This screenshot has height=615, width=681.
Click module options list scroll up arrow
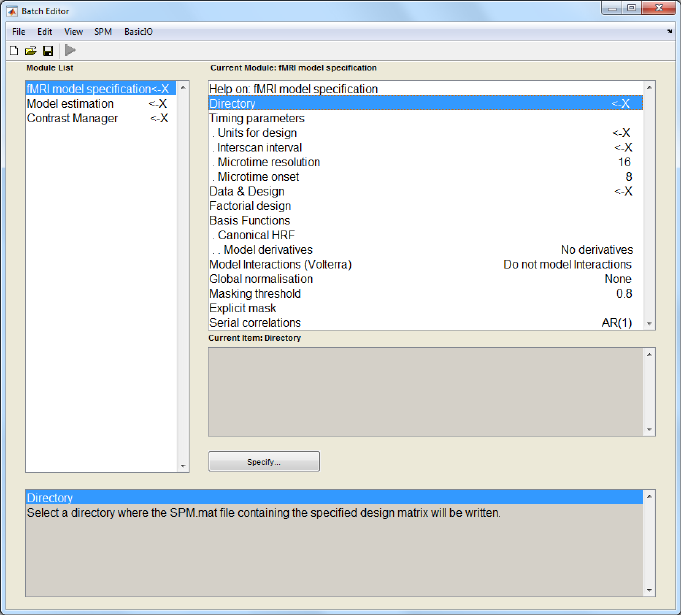coord(649,88)
